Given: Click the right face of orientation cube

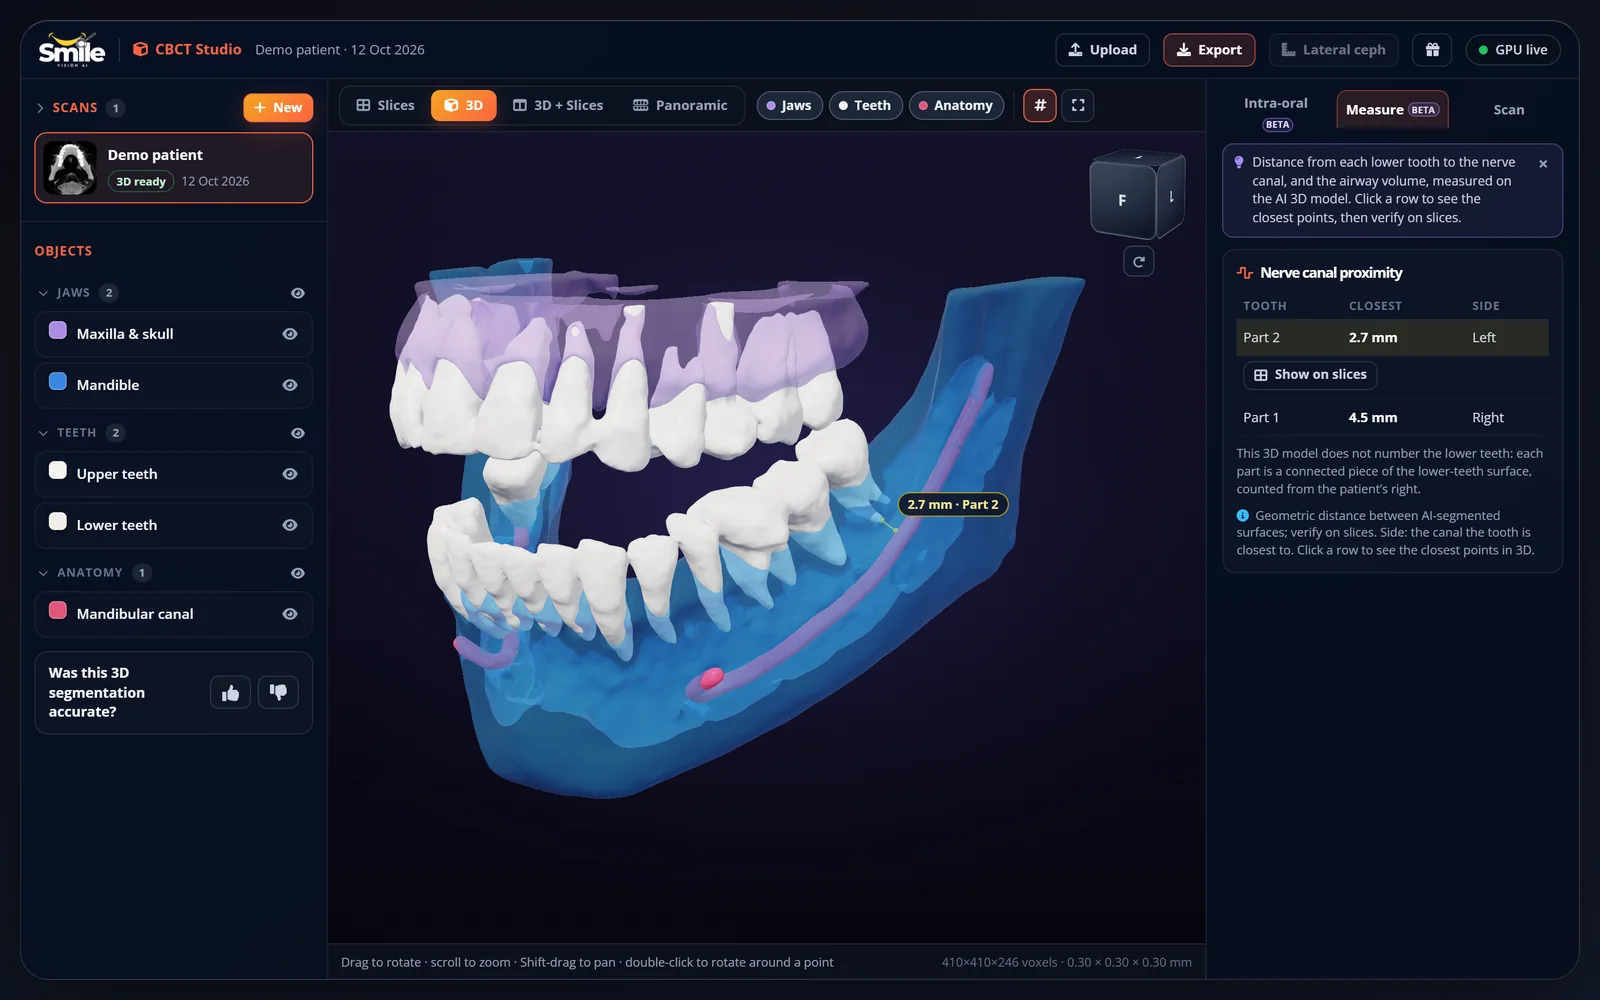Looking at the screenshot, I should 1170,196.
